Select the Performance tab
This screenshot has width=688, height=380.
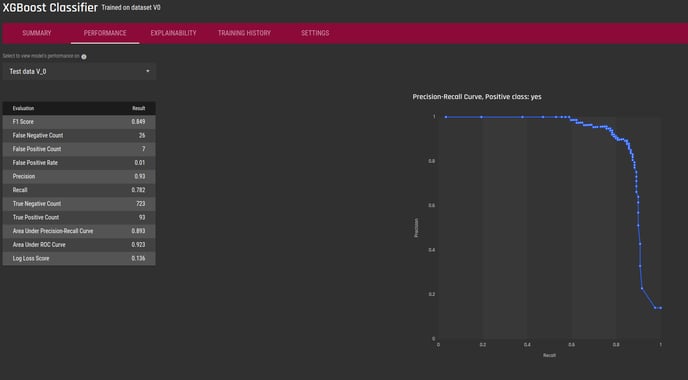coord(105,33)
